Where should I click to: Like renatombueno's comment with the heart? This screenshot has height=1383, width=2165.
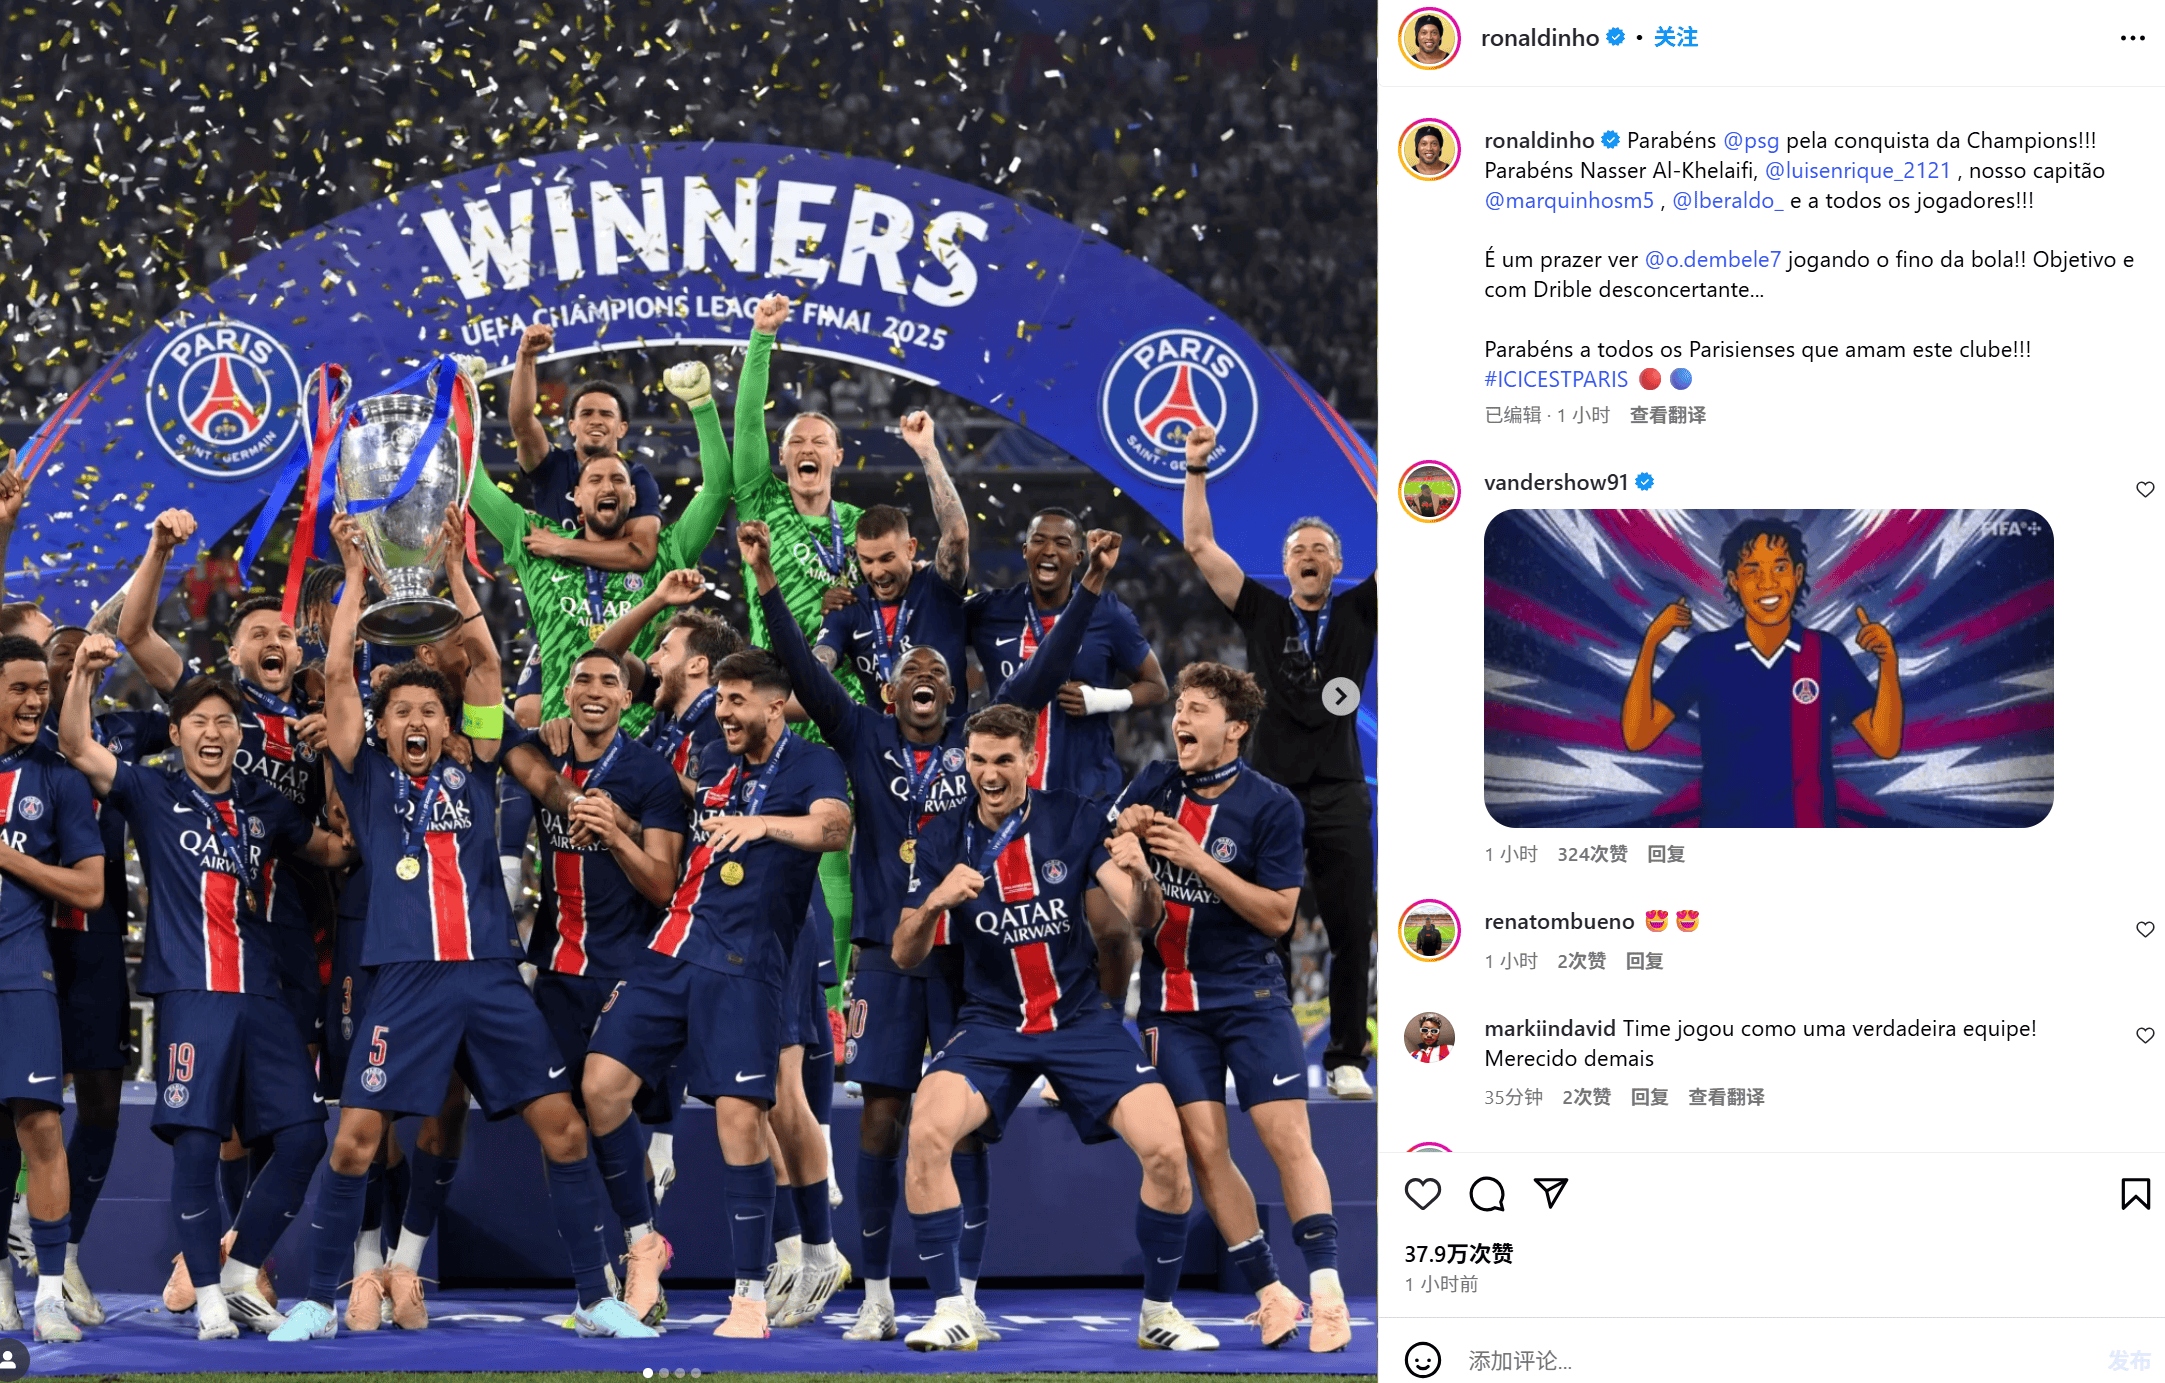[2145, 929]
